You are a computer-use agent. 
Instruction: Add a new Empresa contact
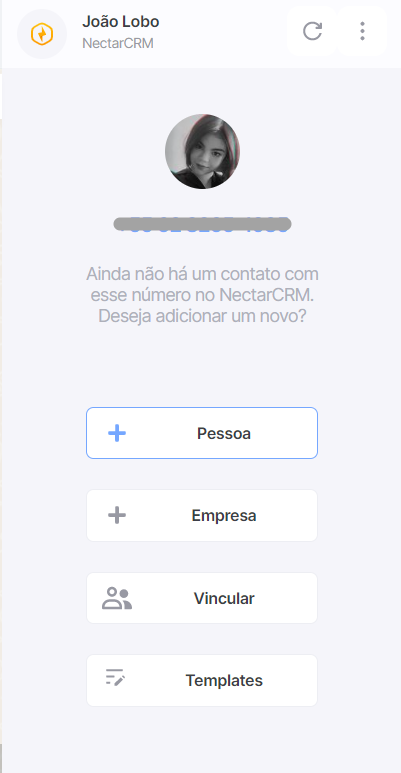pos(202,516)
